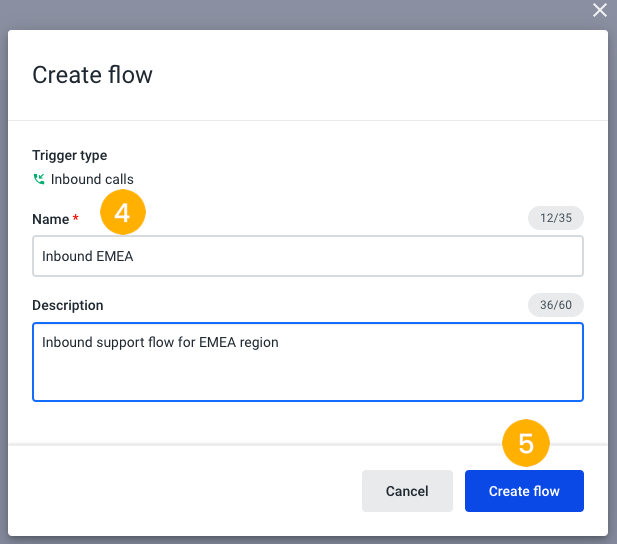617x544 pixels.
Task: Click the 36/60 character counter
Action: click(x=555, y=304)
